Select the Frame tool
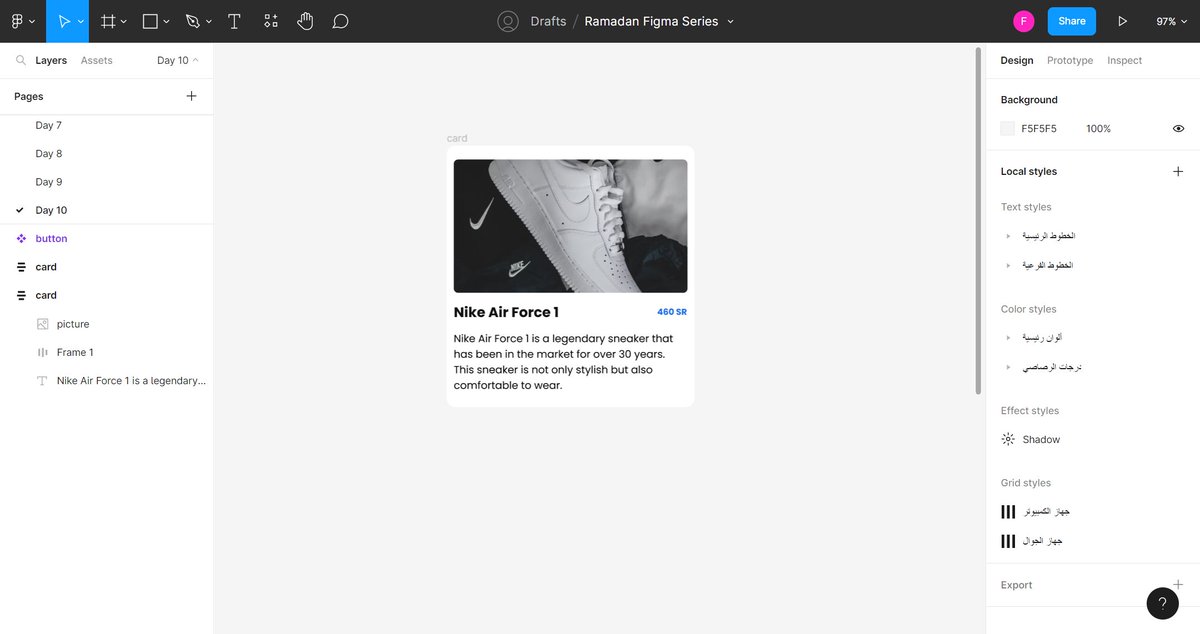The height and width of the screenshot is (634, 1200). point(108,21)
